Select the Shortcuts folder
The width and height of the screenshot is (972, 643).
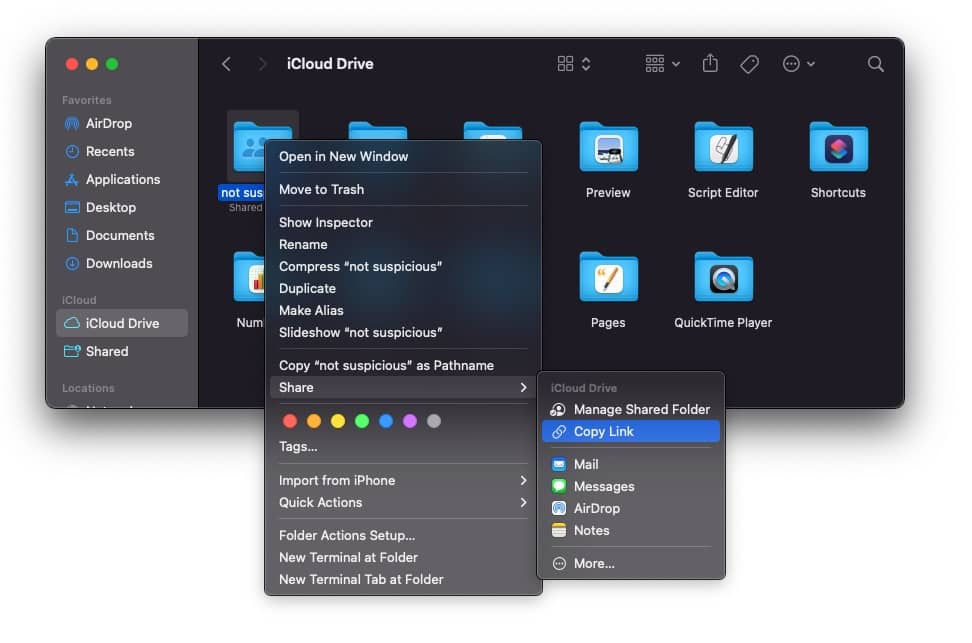(839, 148)
